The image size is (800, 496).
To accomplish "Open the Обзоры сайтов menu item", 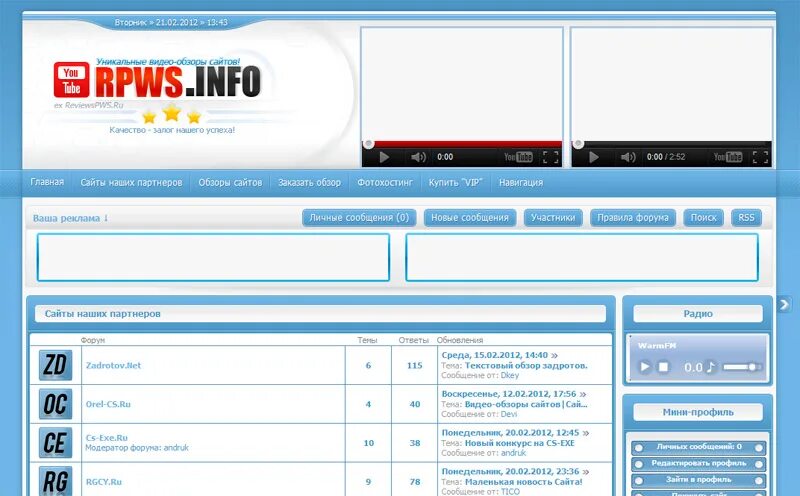I will coord(230,183).
